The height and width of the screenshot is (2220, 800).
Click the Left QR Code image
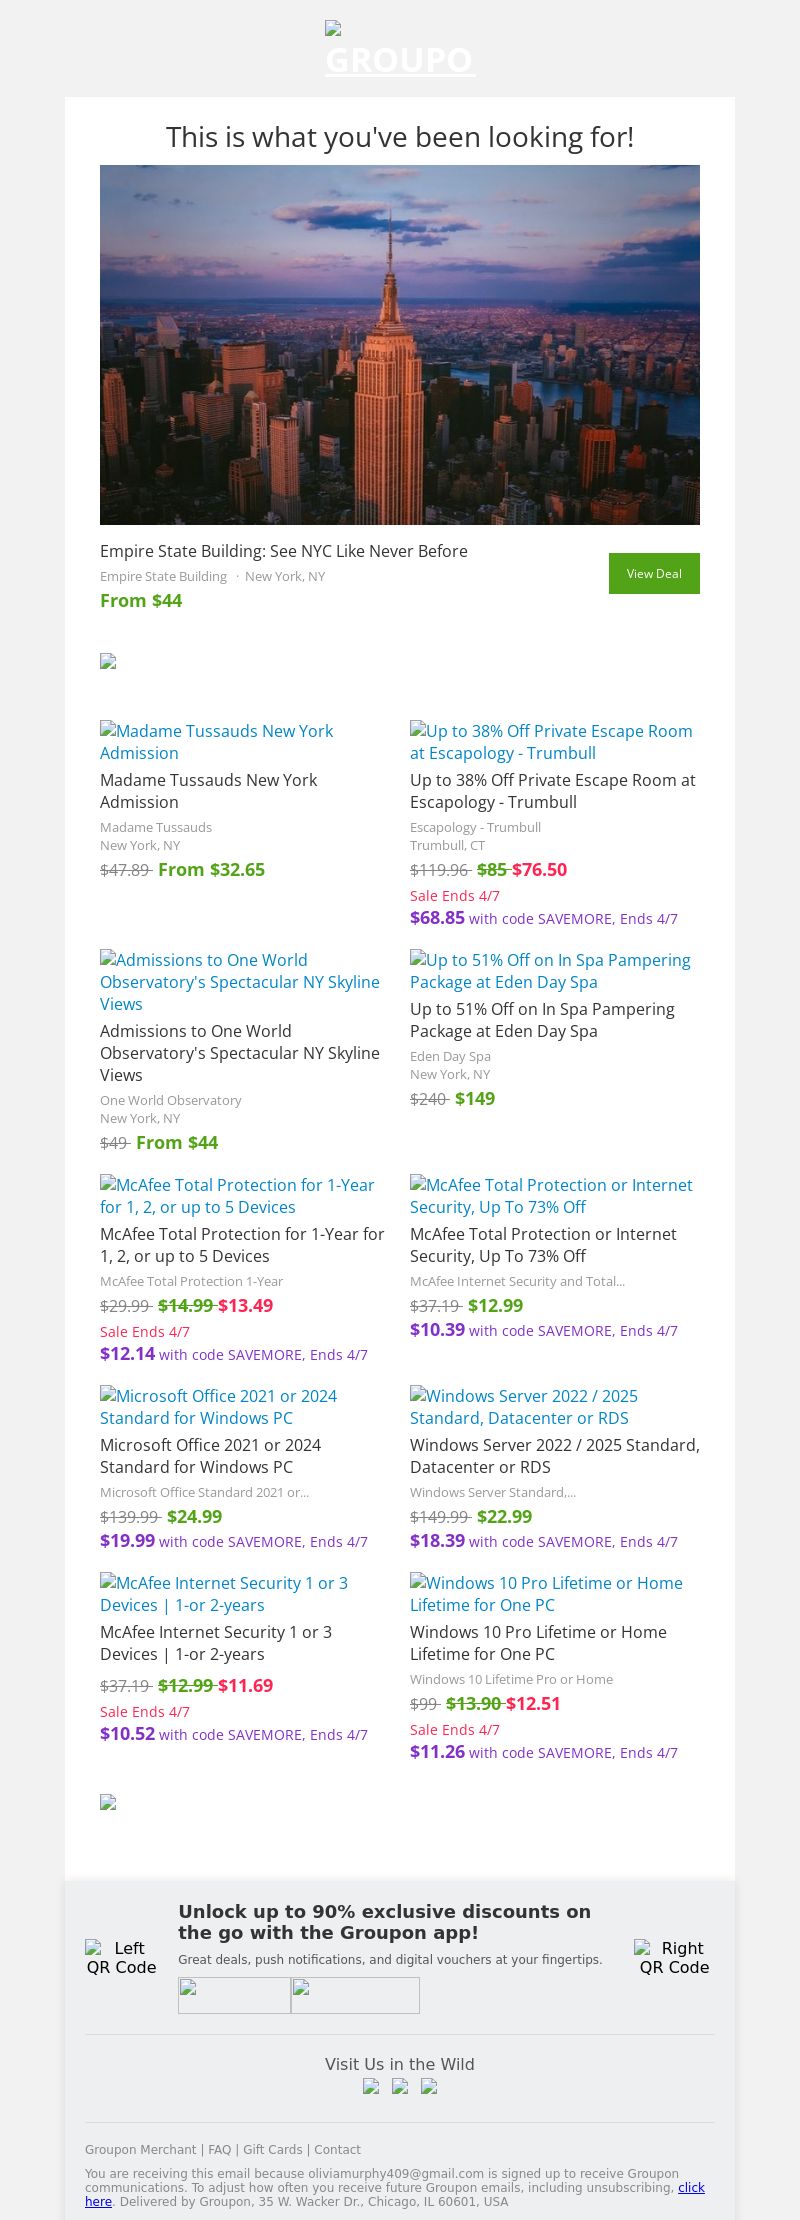pos(121,1957)
